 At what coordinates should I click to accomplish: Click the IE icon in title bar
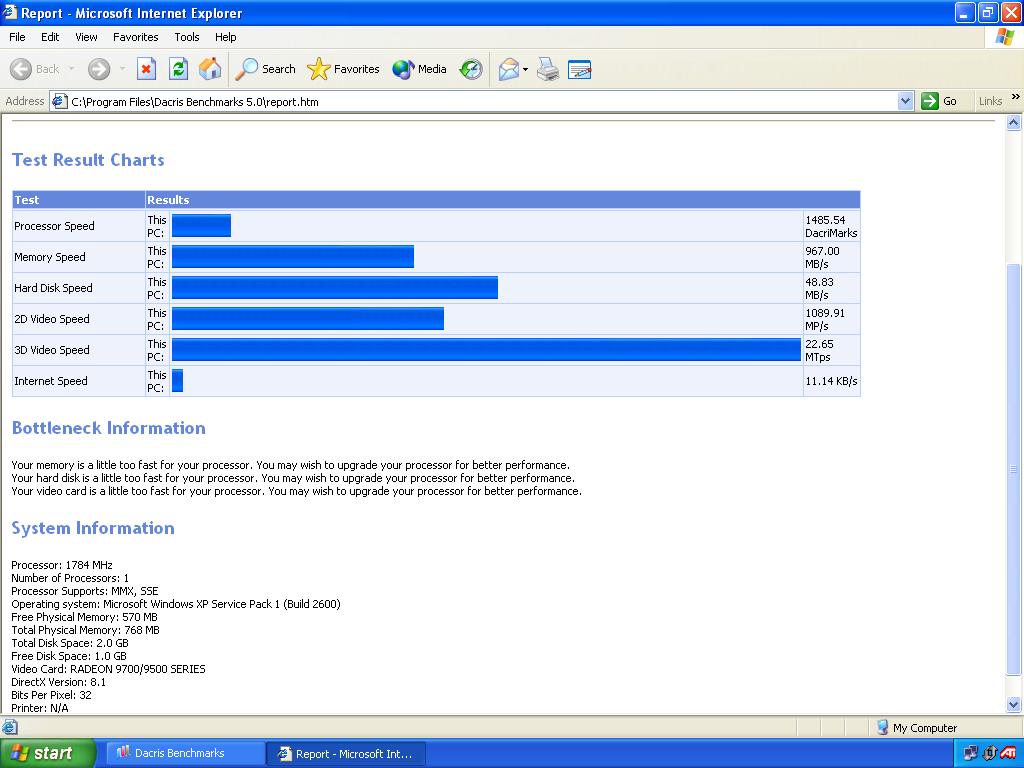tap(10, 12)
